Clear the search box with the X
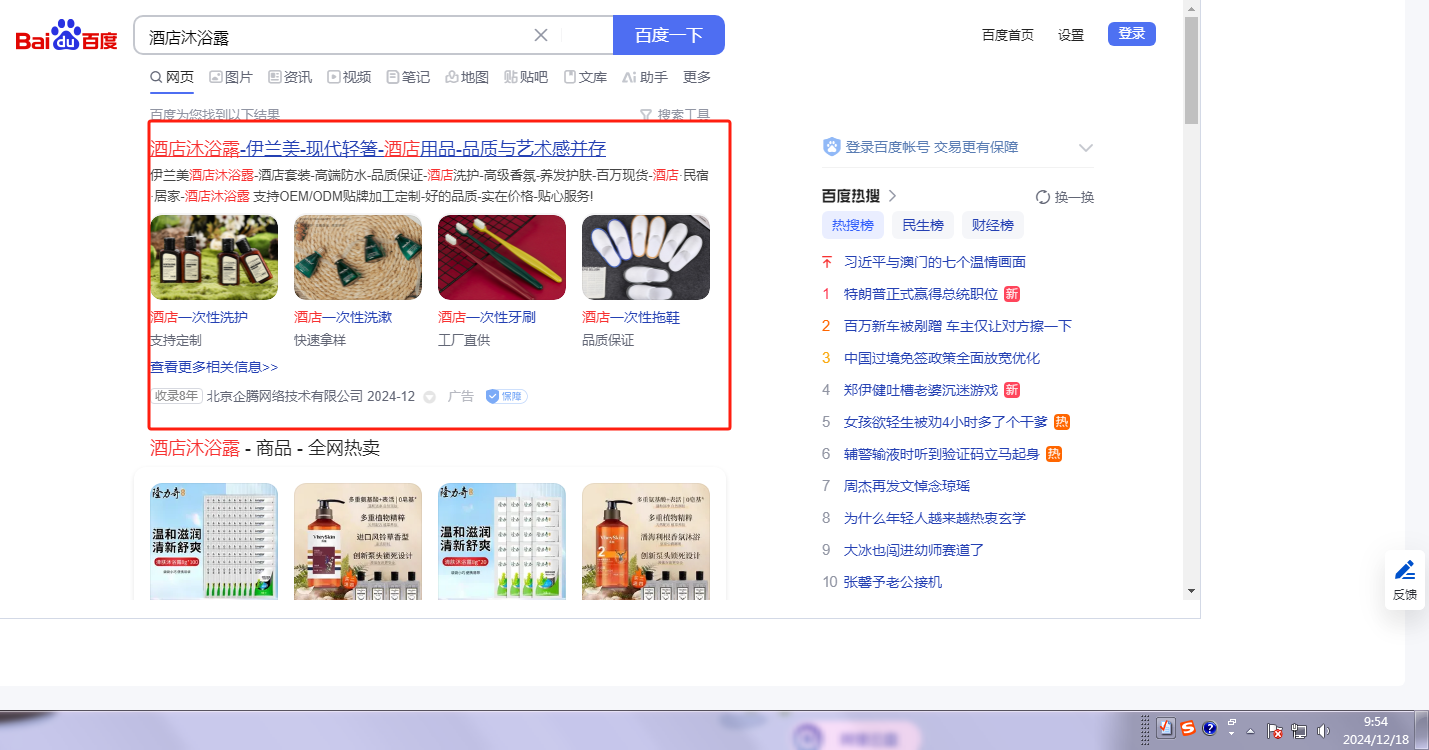The height and width of the screenshot is (750, 1429). [541, 35]
